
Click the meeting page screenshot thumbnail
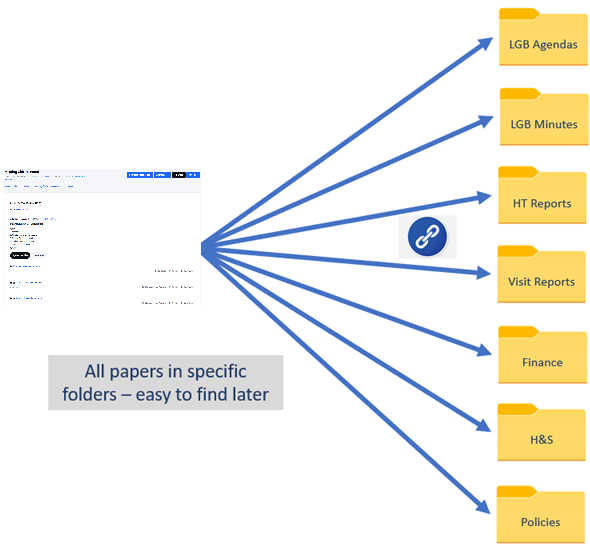click(102, 237)
